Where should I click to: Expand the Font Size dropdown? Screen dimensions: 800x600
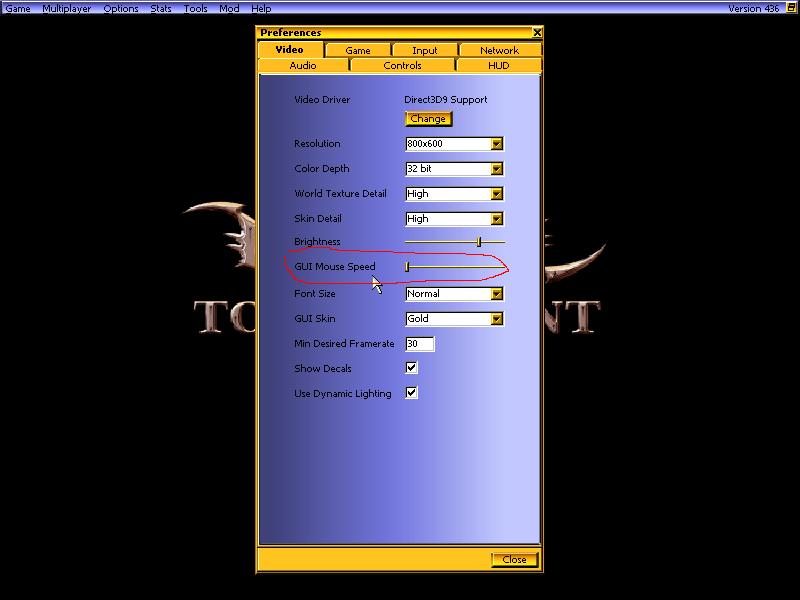(x=496, y=294)
